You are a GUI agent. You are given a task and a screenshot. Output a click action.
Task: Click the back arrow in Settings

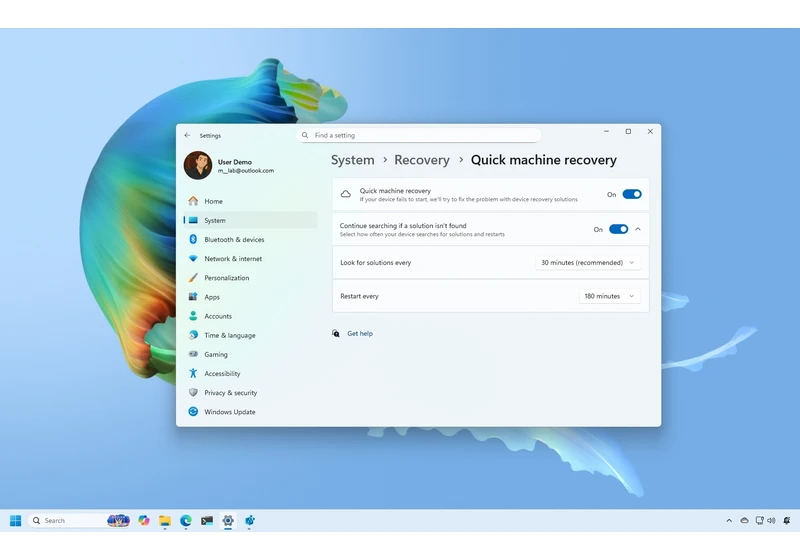pyautogui.click(x=187, y=135)
